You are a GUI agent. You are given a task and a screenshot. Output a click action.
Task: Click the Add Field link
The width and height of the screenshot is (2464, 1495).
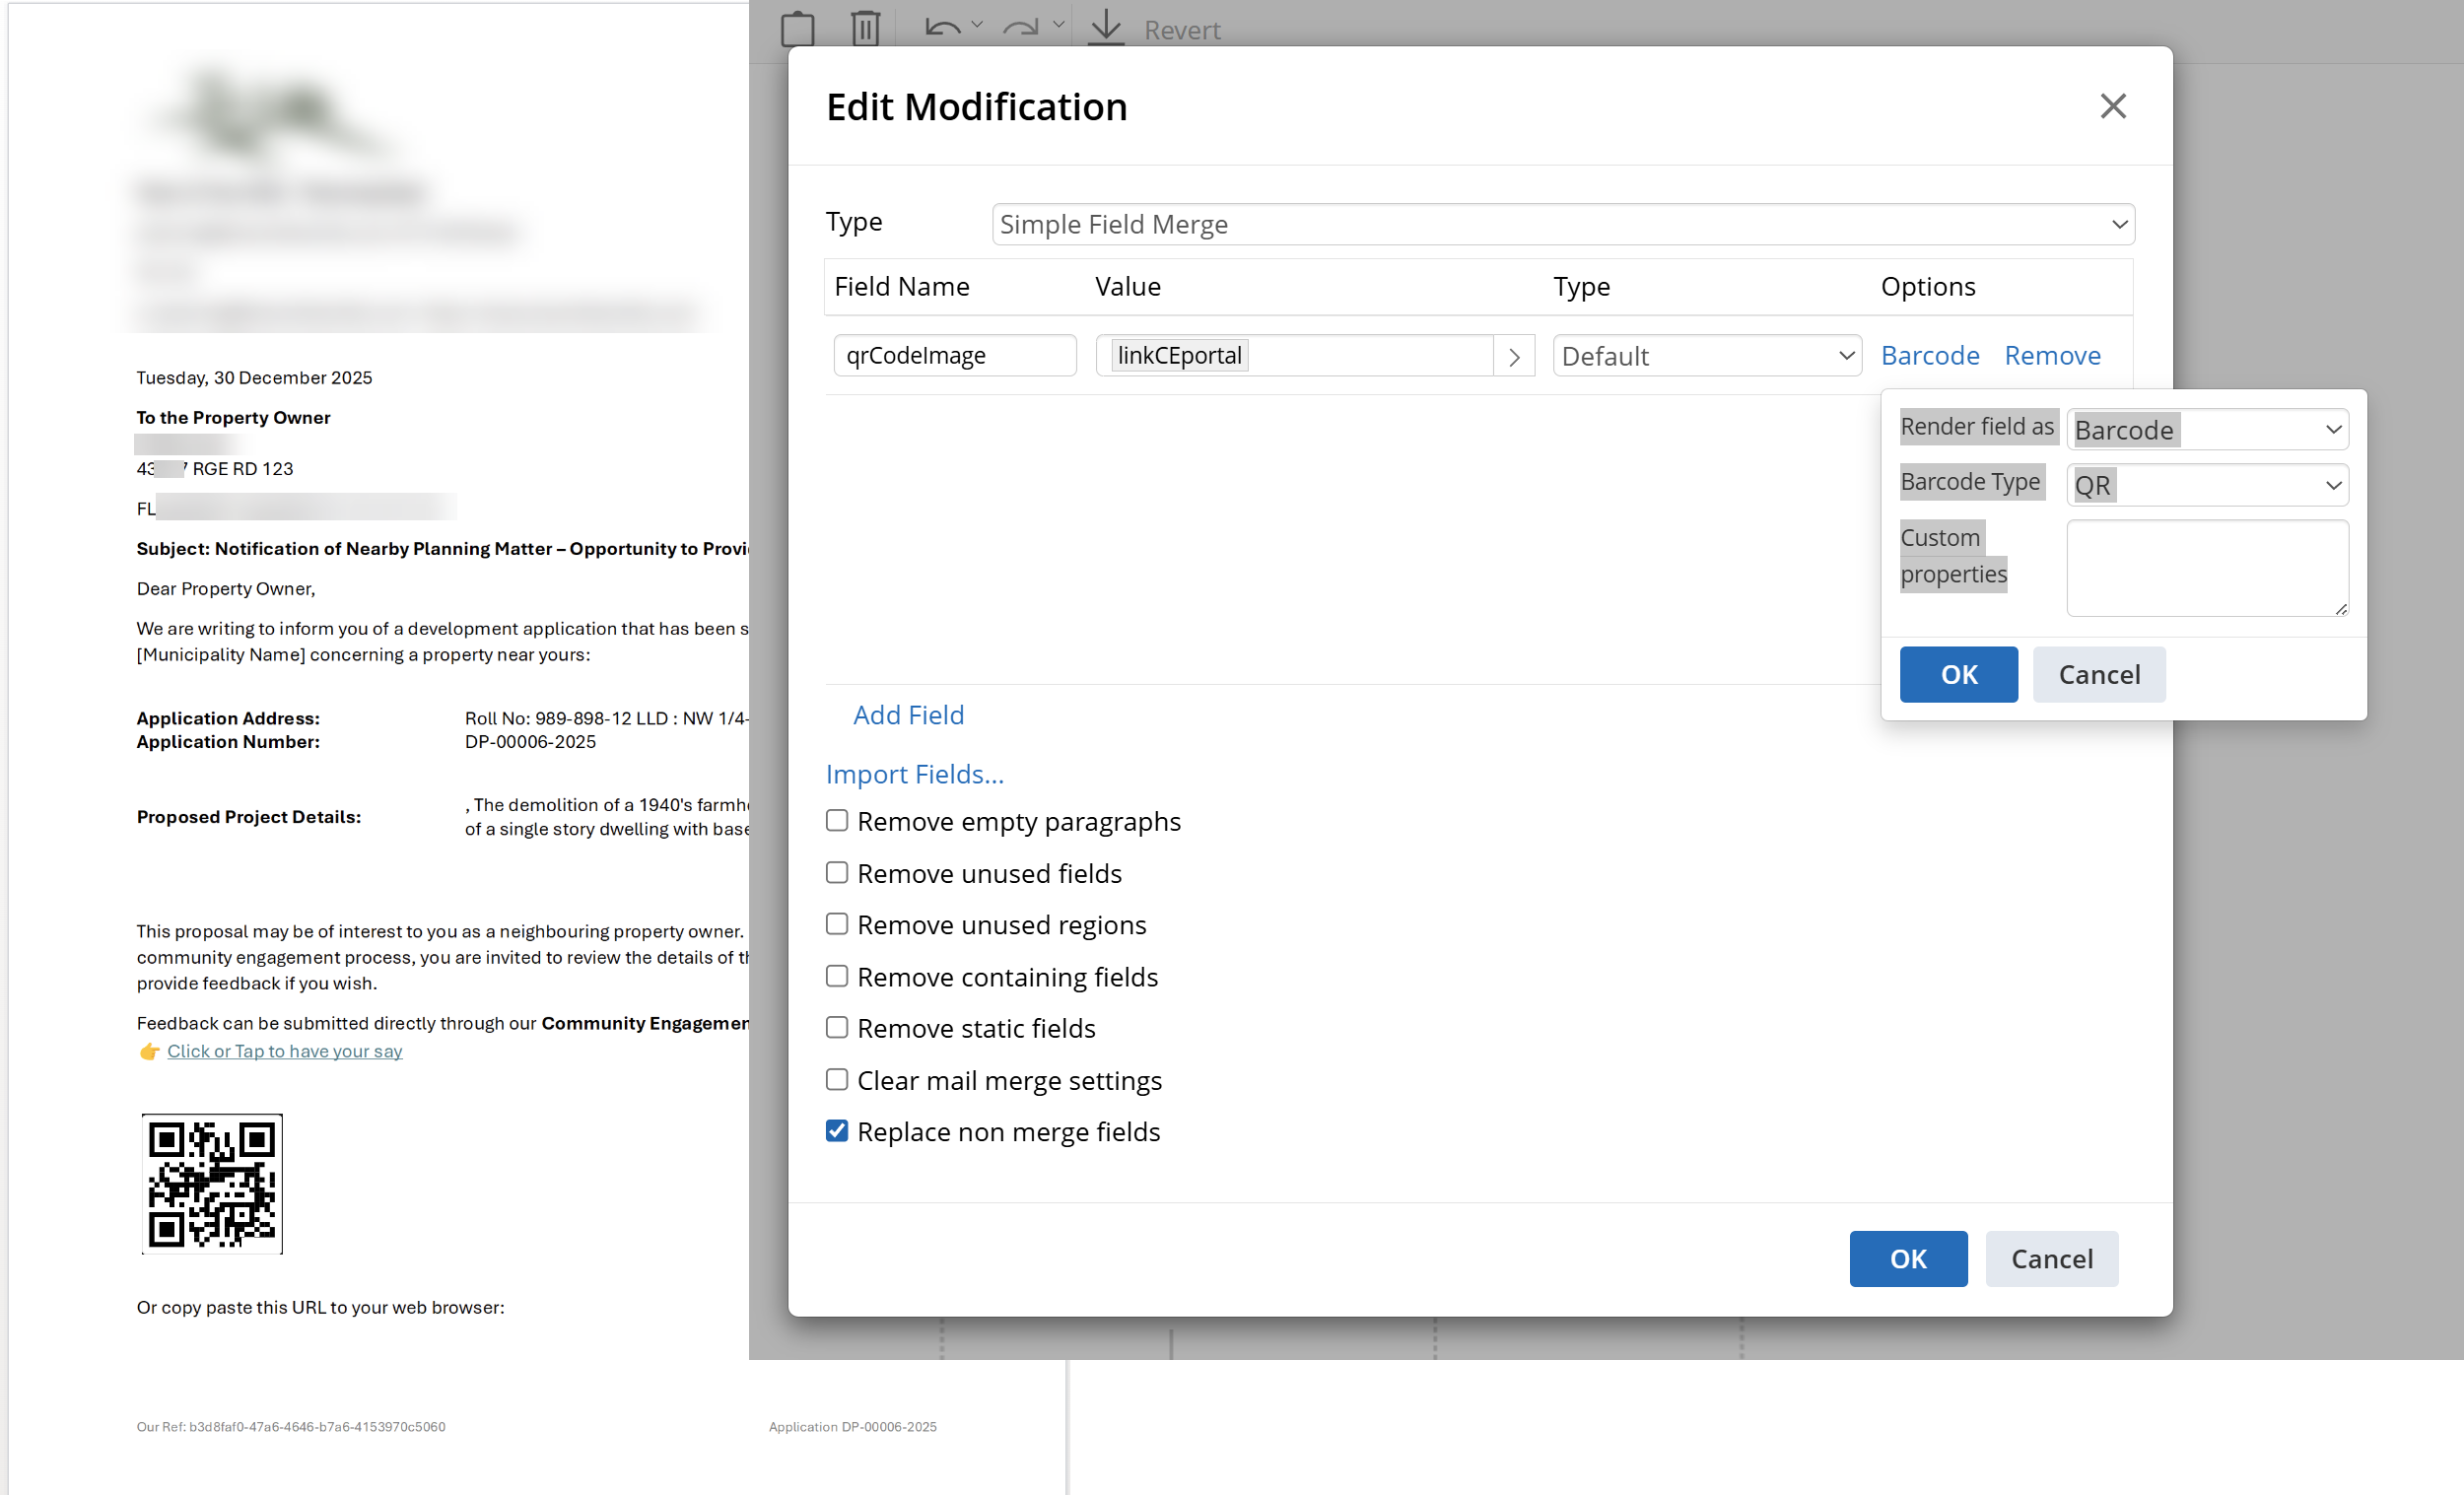908,715
